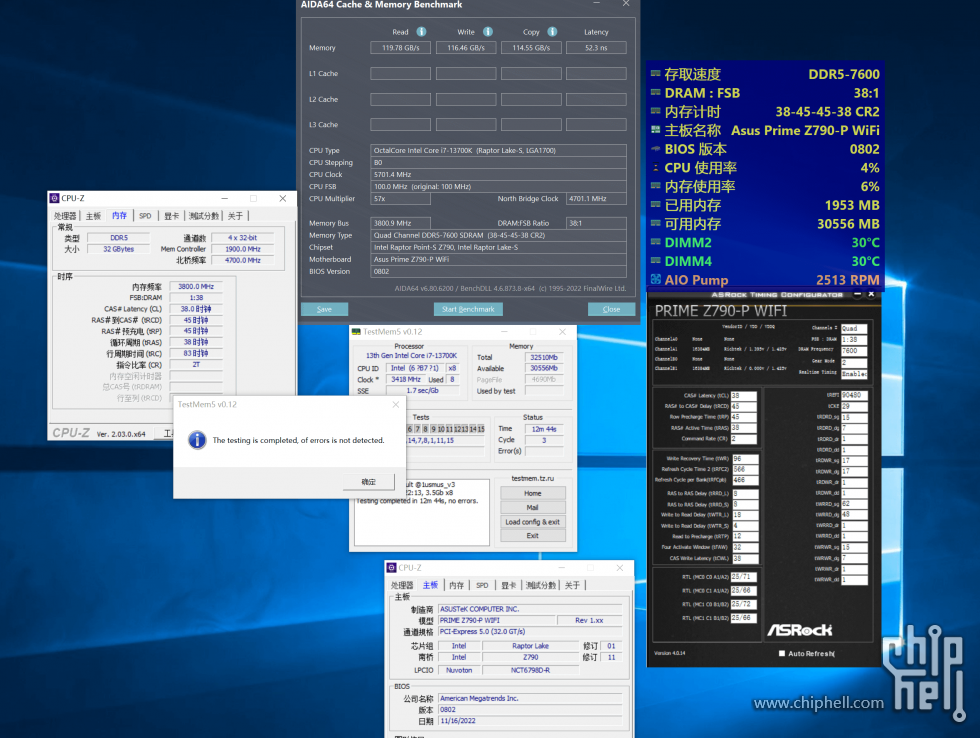This screenshot has width=980, height=738.
Task: Select SPD tab in CPU-Z mainboard window
Action: [482, 585]
